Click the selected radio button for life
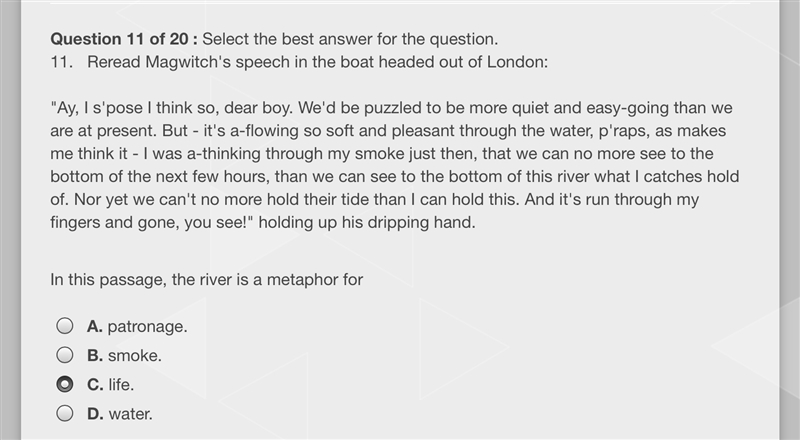The image size is (800, 440). [x=65, y=384]
